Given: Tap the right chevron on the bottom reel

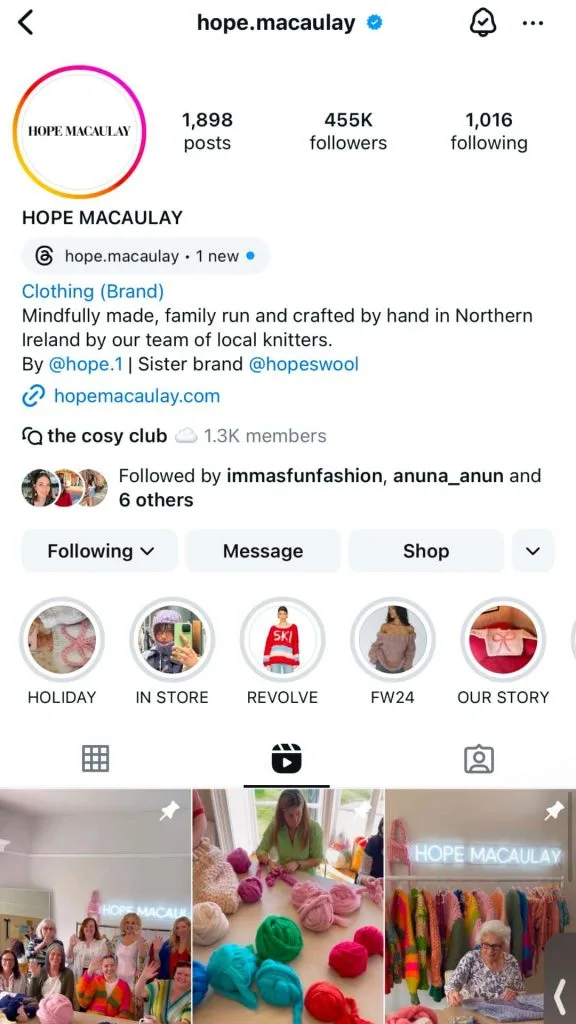Looking at the screenshot, I should pos(559,995).
